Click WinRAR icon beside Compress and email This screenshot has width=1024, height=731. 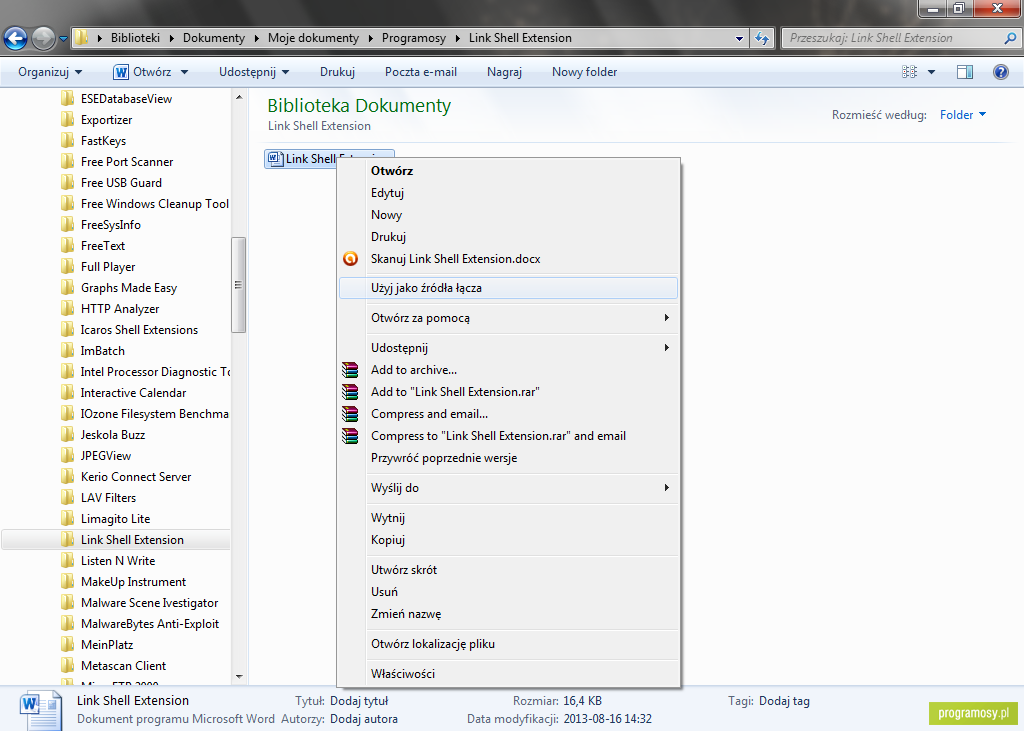click(350, 414)
